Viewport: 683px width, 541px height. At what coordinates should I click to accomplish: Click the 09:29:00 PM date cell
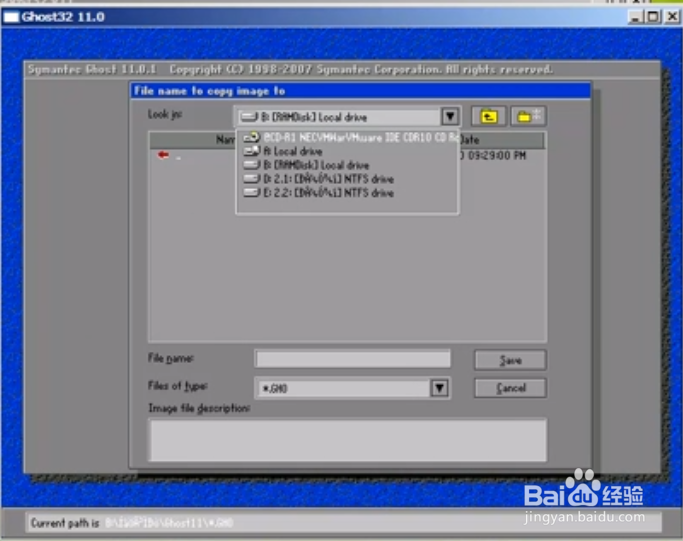point(497,156)
